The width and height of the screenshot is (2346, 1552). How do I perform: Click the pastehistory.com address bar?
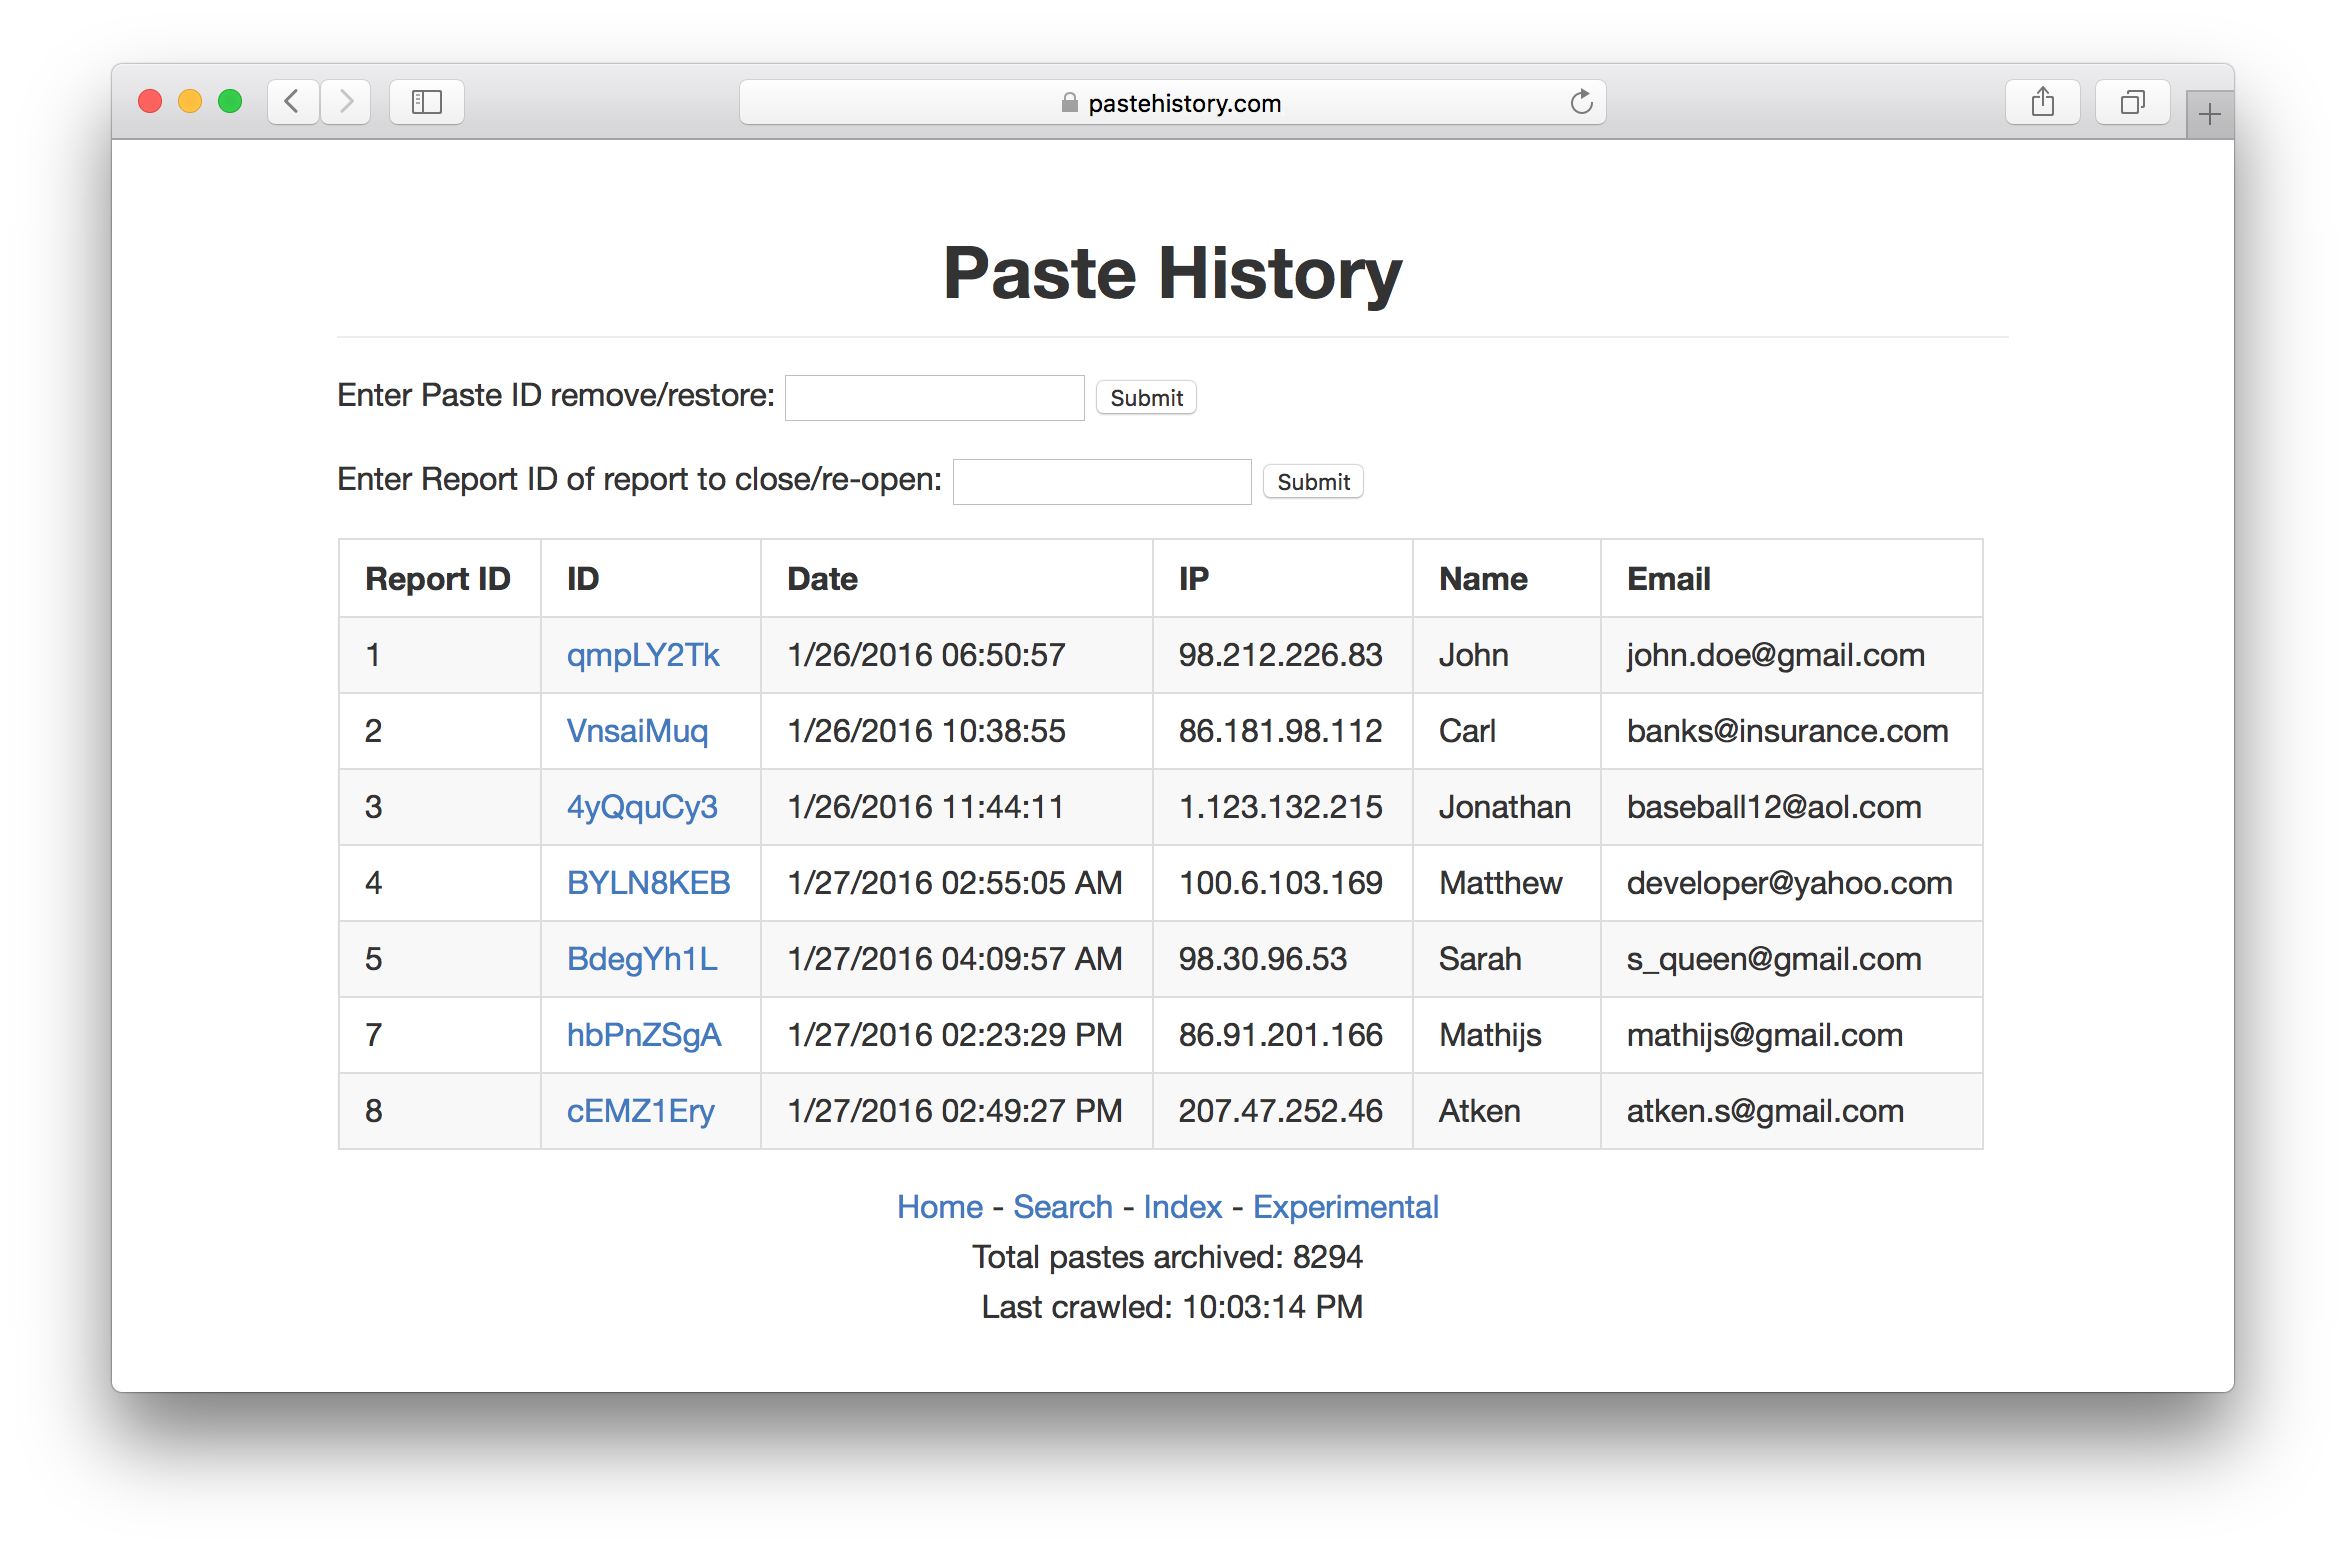point(1170,103)
